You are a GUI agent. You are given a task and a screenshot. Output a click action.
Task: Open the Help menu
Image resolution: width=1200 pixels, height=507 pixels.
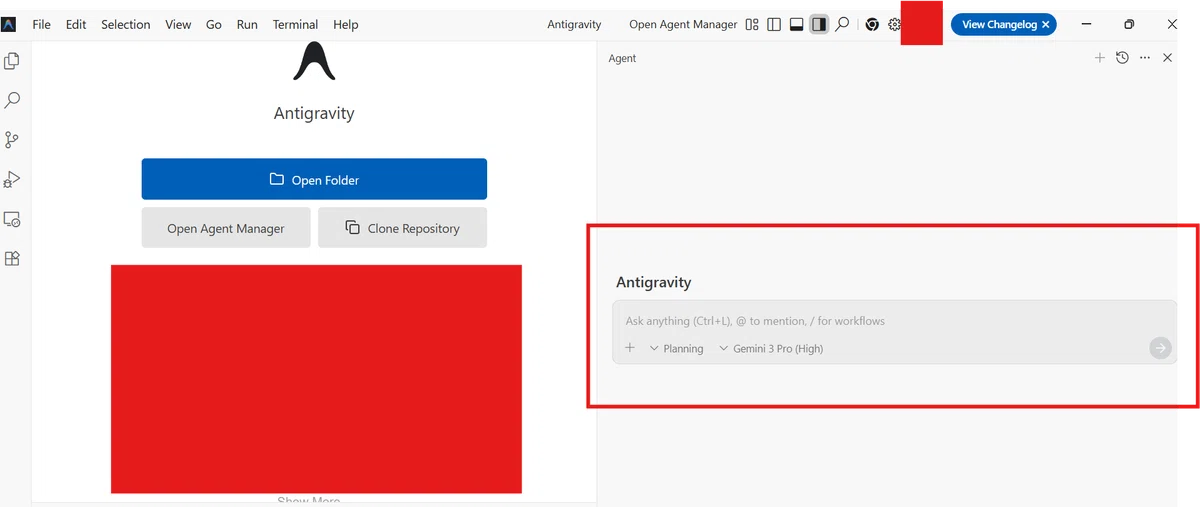pyautogui.click(x=346, y=24)
